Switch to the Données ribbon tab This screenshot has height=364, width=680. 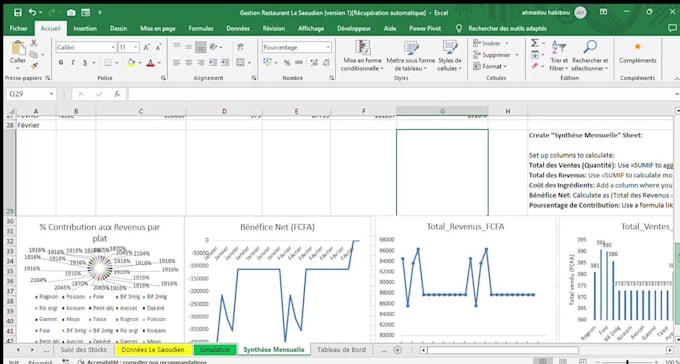click(x=238, y=29)
